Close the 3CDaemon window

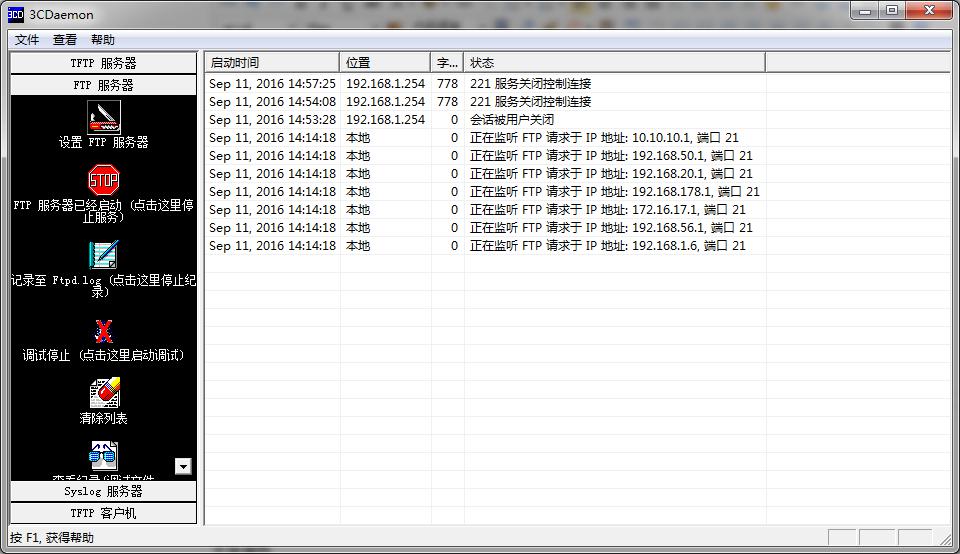pyautogui.click(x=929, y=10)
